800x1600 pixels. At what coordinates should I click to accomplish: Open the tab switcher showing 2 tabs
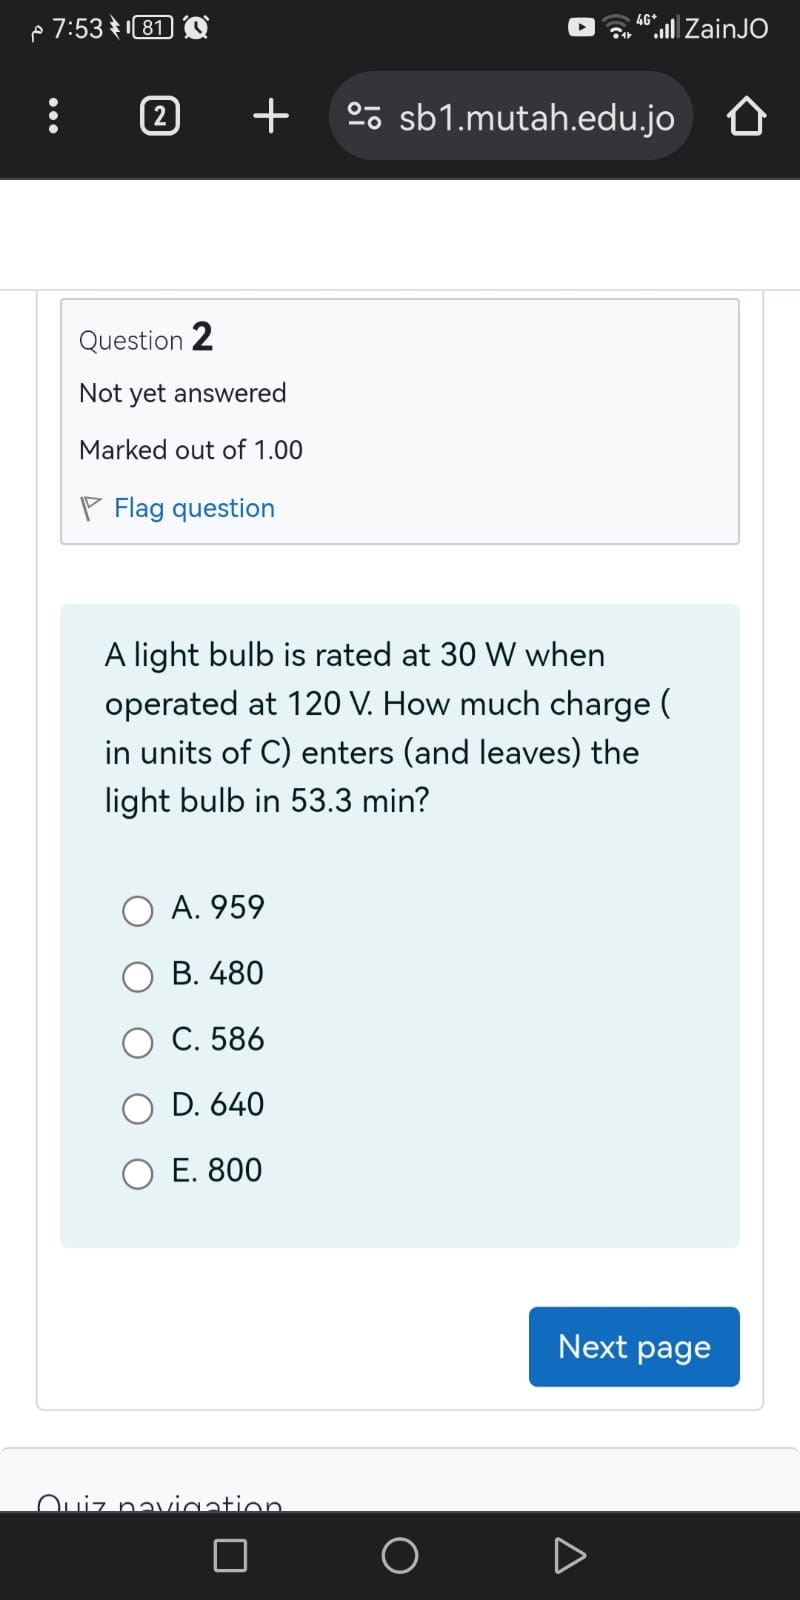point(159,115)
